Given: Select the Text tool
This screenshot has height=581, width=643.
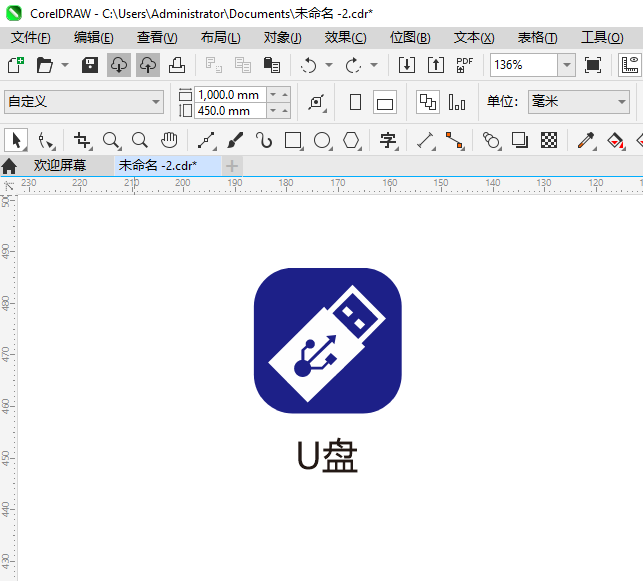Looking at the screenshot, I should click(x=388, y=141).
